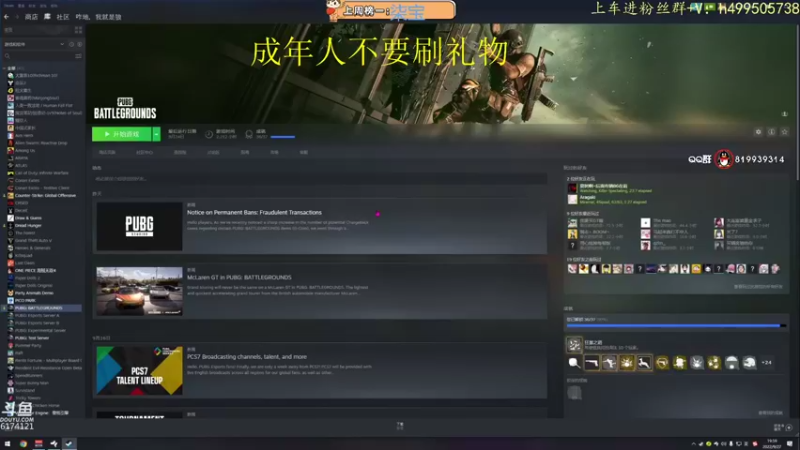This screenshot has width=800, height=450.
Task: Open the magnifier achievement icon
Action: click(574, 363)
